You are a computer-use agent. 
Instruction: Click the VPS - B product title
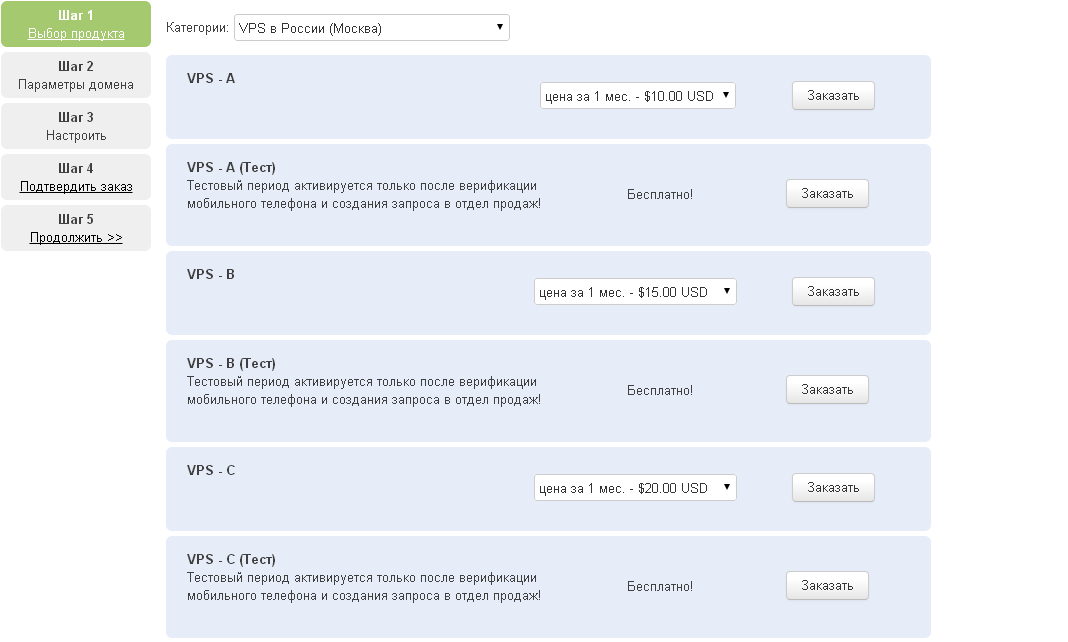coord(210,274)
